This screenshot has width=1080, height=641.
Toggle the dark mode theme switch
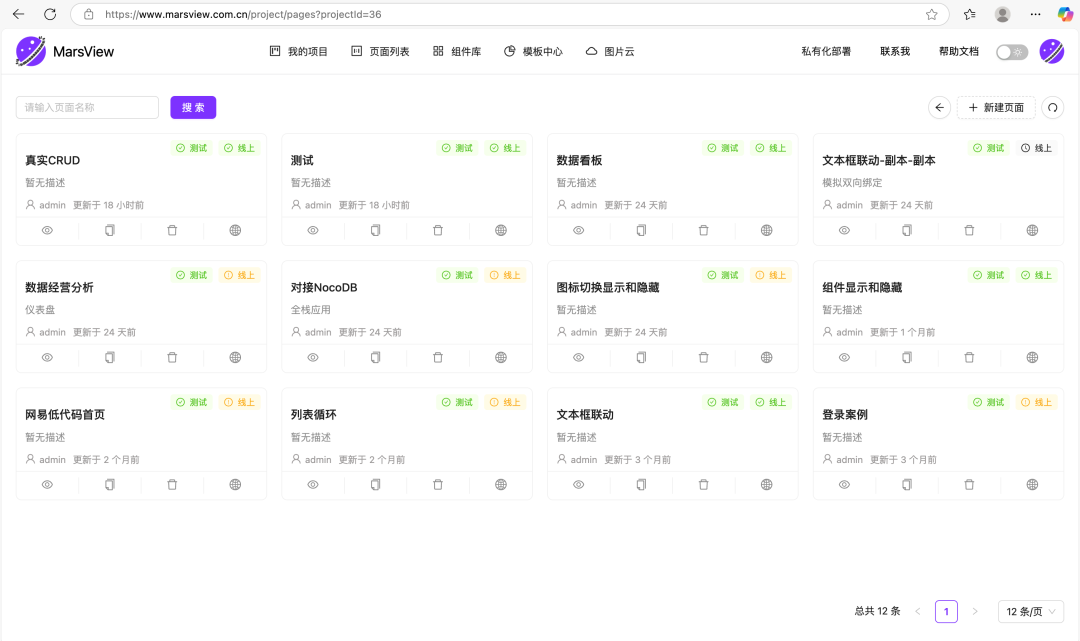pyautogui.click(x=1011, y=52)
